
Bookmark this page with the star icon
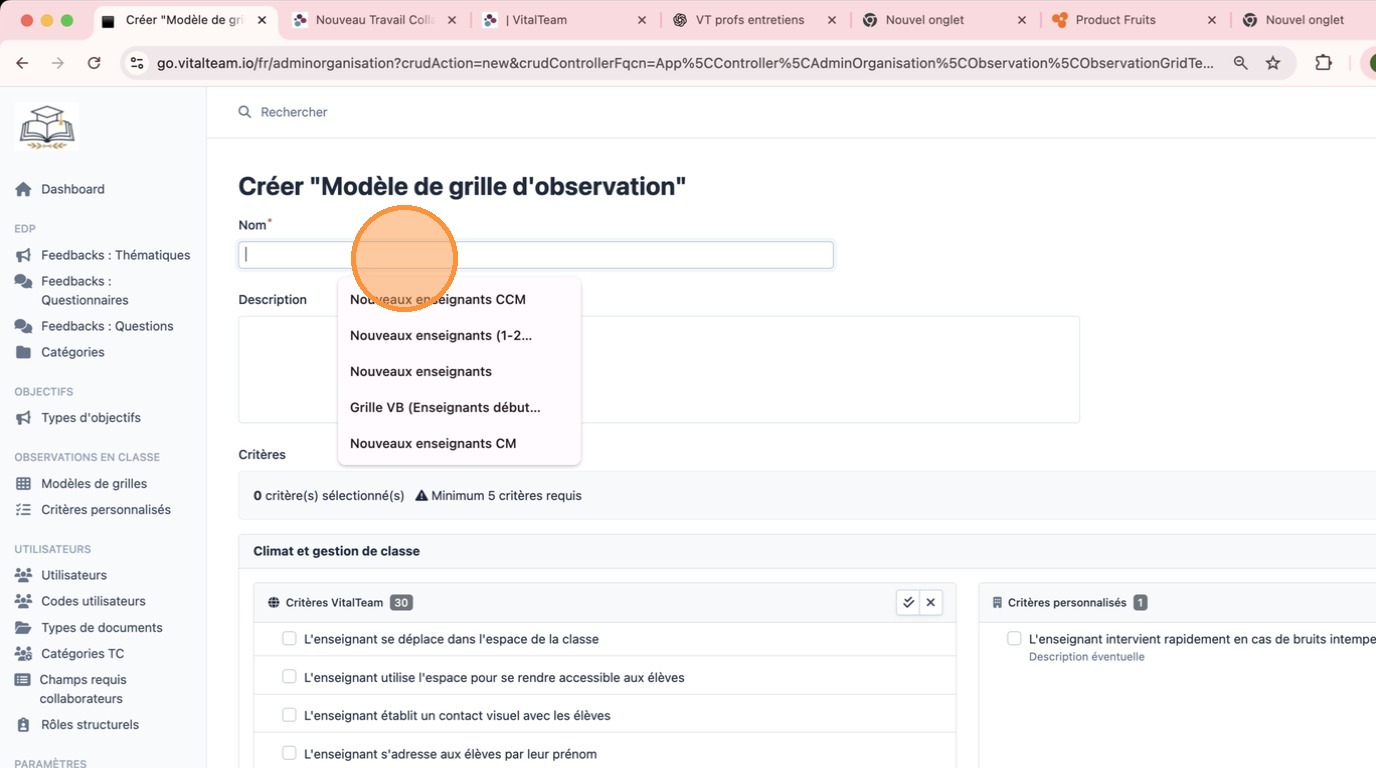pyautogui.click(x=1273, y=63)
